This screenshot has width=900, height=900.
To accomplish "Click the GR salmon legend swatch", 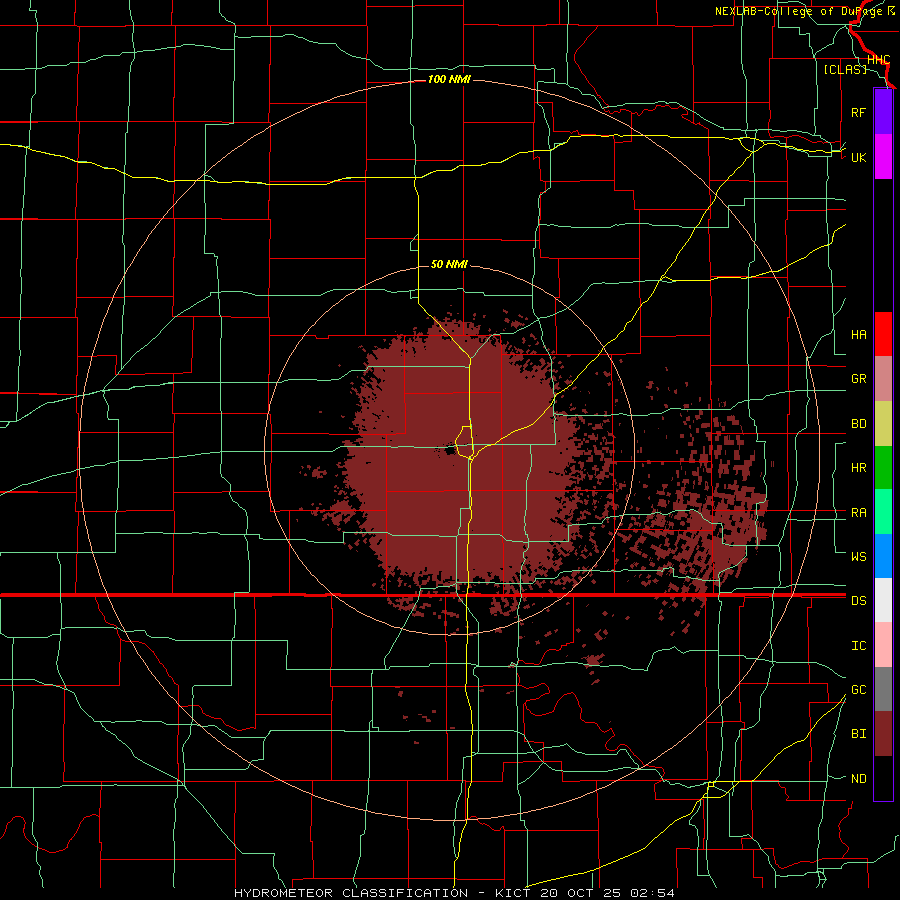I will 883,379.
